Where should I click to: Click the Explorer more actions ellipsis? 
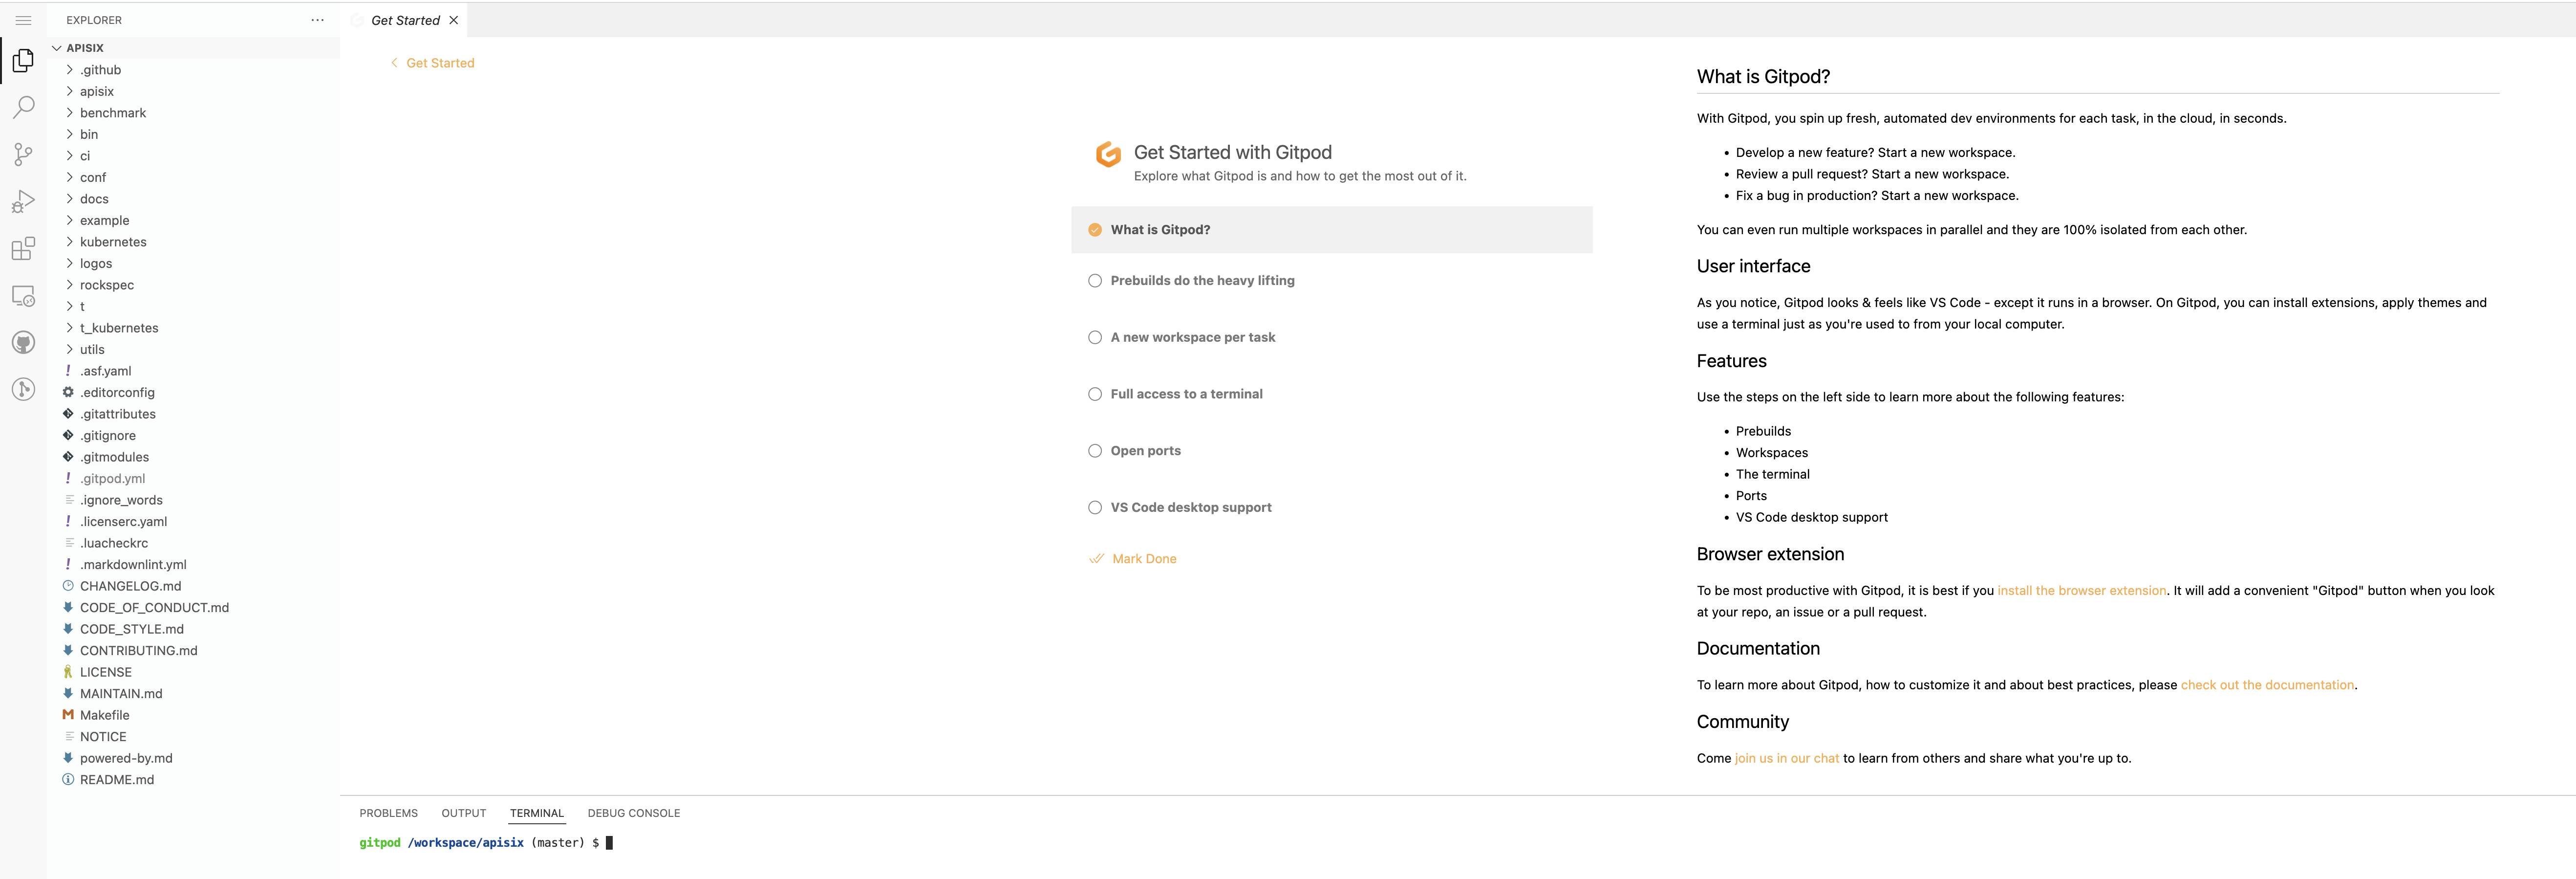tap(317, 20)
